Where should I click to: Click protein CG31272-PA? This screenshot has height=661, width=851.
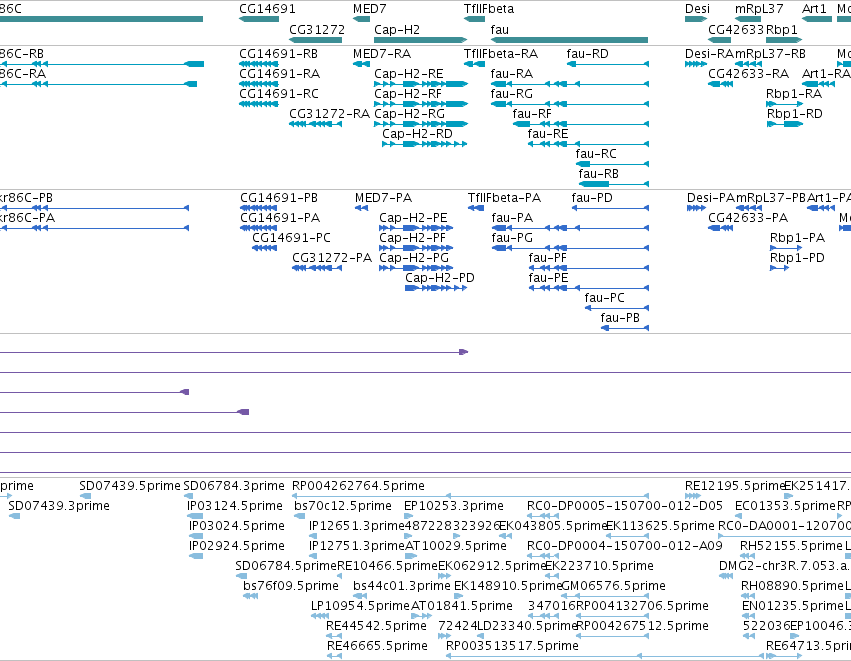click(332, 258)
